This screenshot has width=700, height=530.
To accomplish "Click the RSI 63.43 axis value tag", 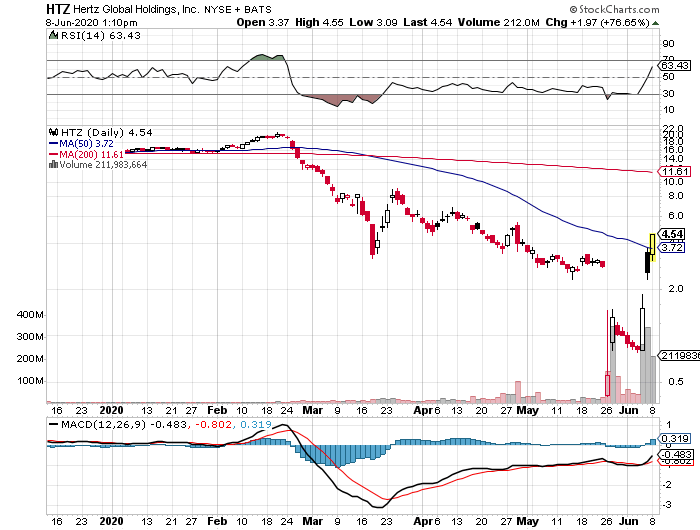I will [675, 66].
